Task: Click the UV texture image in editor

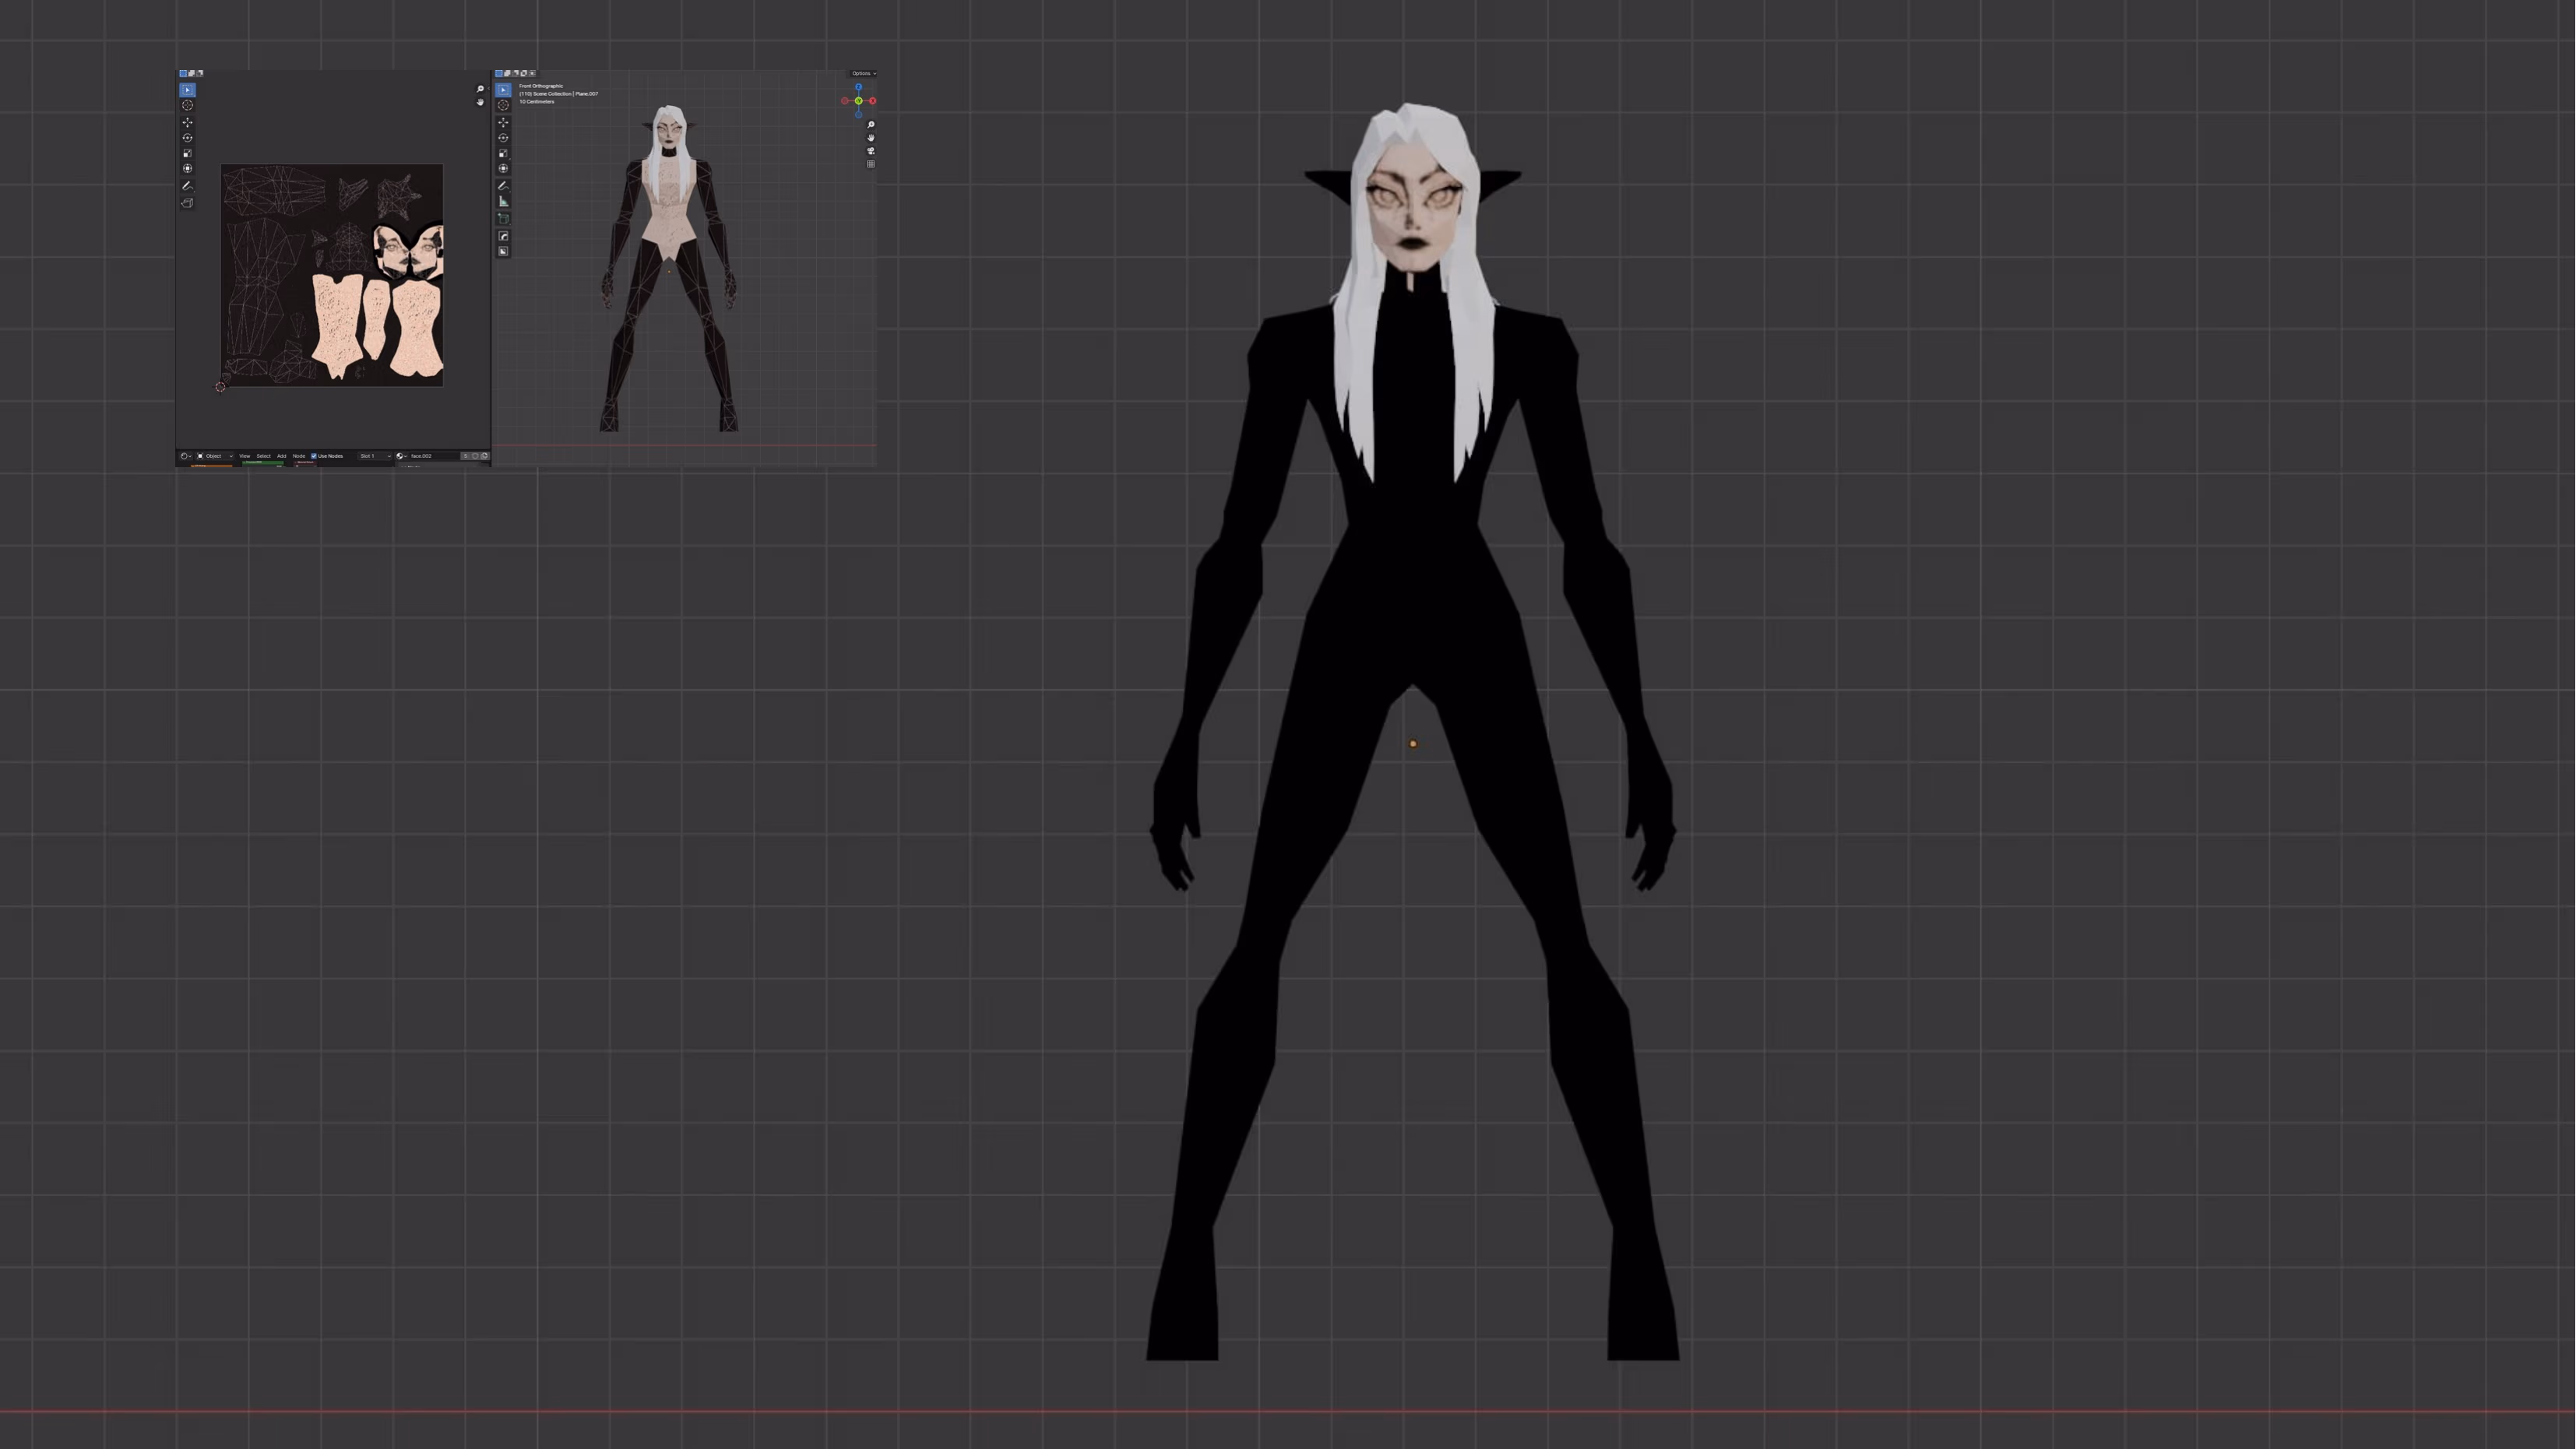Action: (x=331, y=275)
